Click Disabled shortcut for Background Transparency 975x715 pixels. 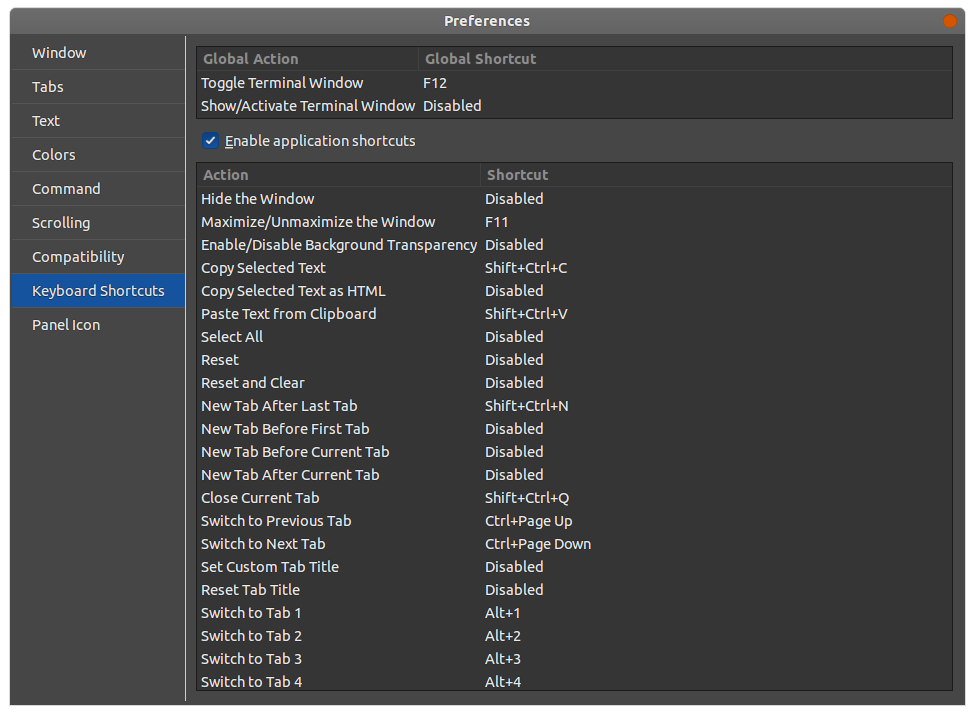pos(514,245)
